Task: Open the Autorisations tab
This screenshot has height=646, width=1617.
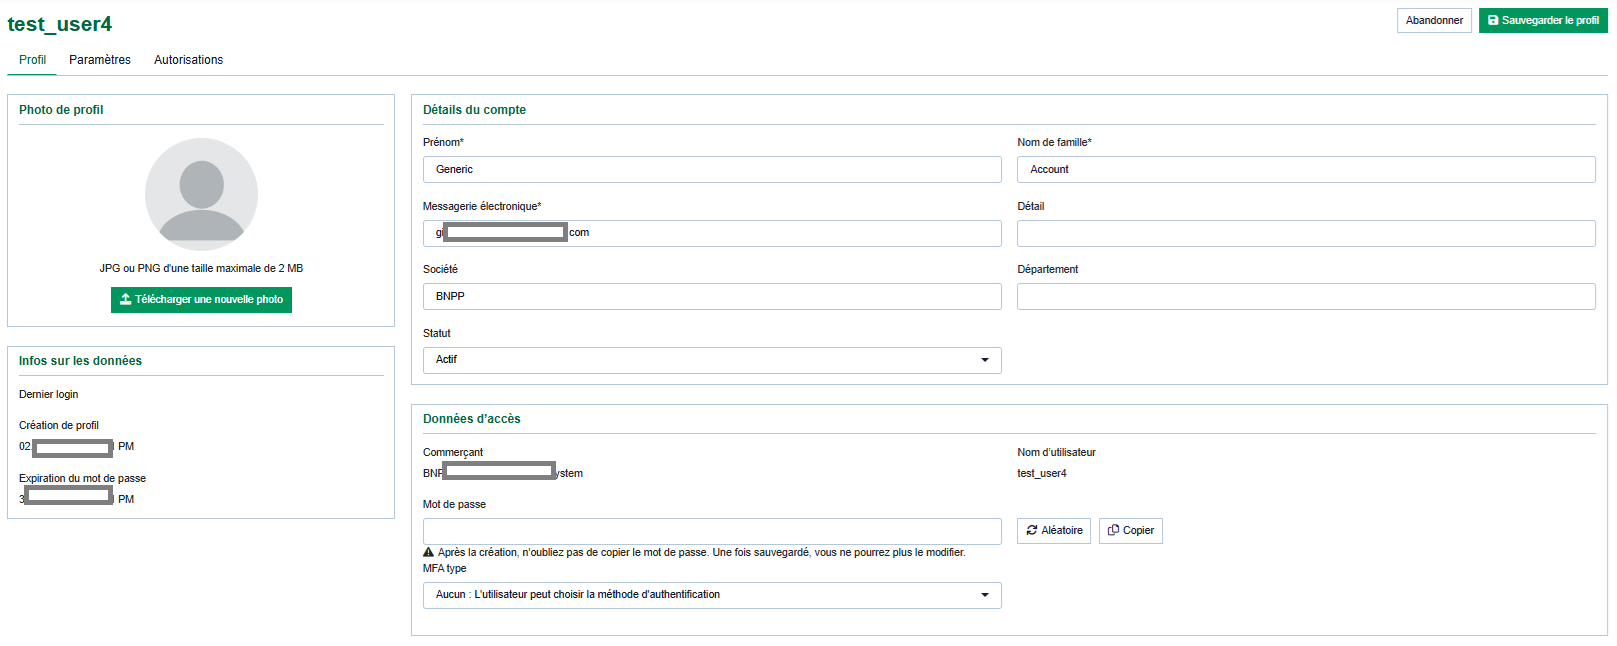Action: pos(188,60)
